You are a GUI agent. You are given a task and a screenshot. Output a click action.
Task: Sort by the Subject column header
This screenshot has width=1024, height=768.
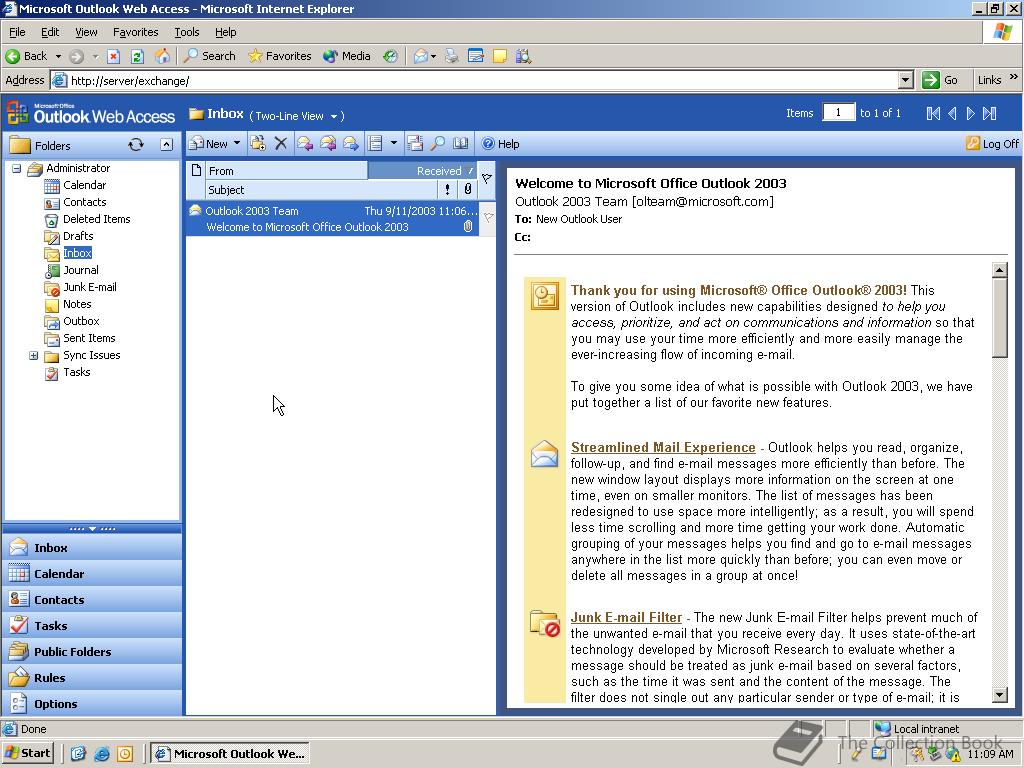[x=321, y=190]
